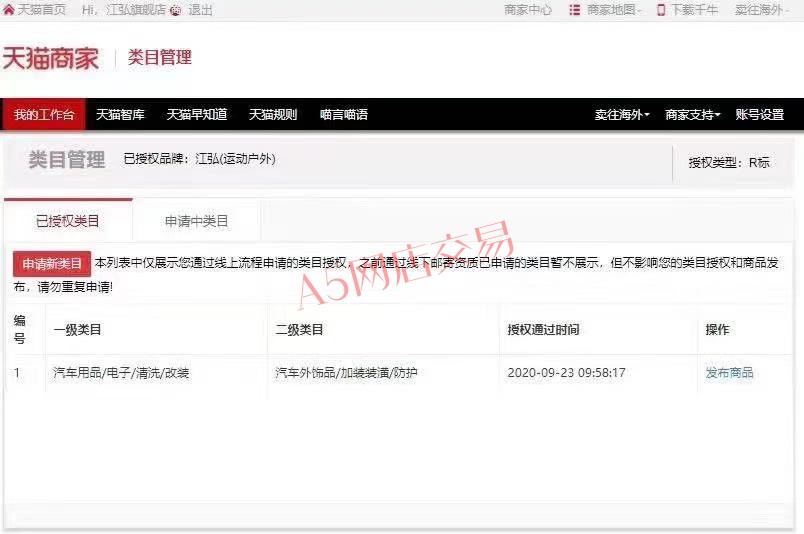Click the 一级类目 column header
804x534 pixels.
pyautogui.click(x=77, y=329)
